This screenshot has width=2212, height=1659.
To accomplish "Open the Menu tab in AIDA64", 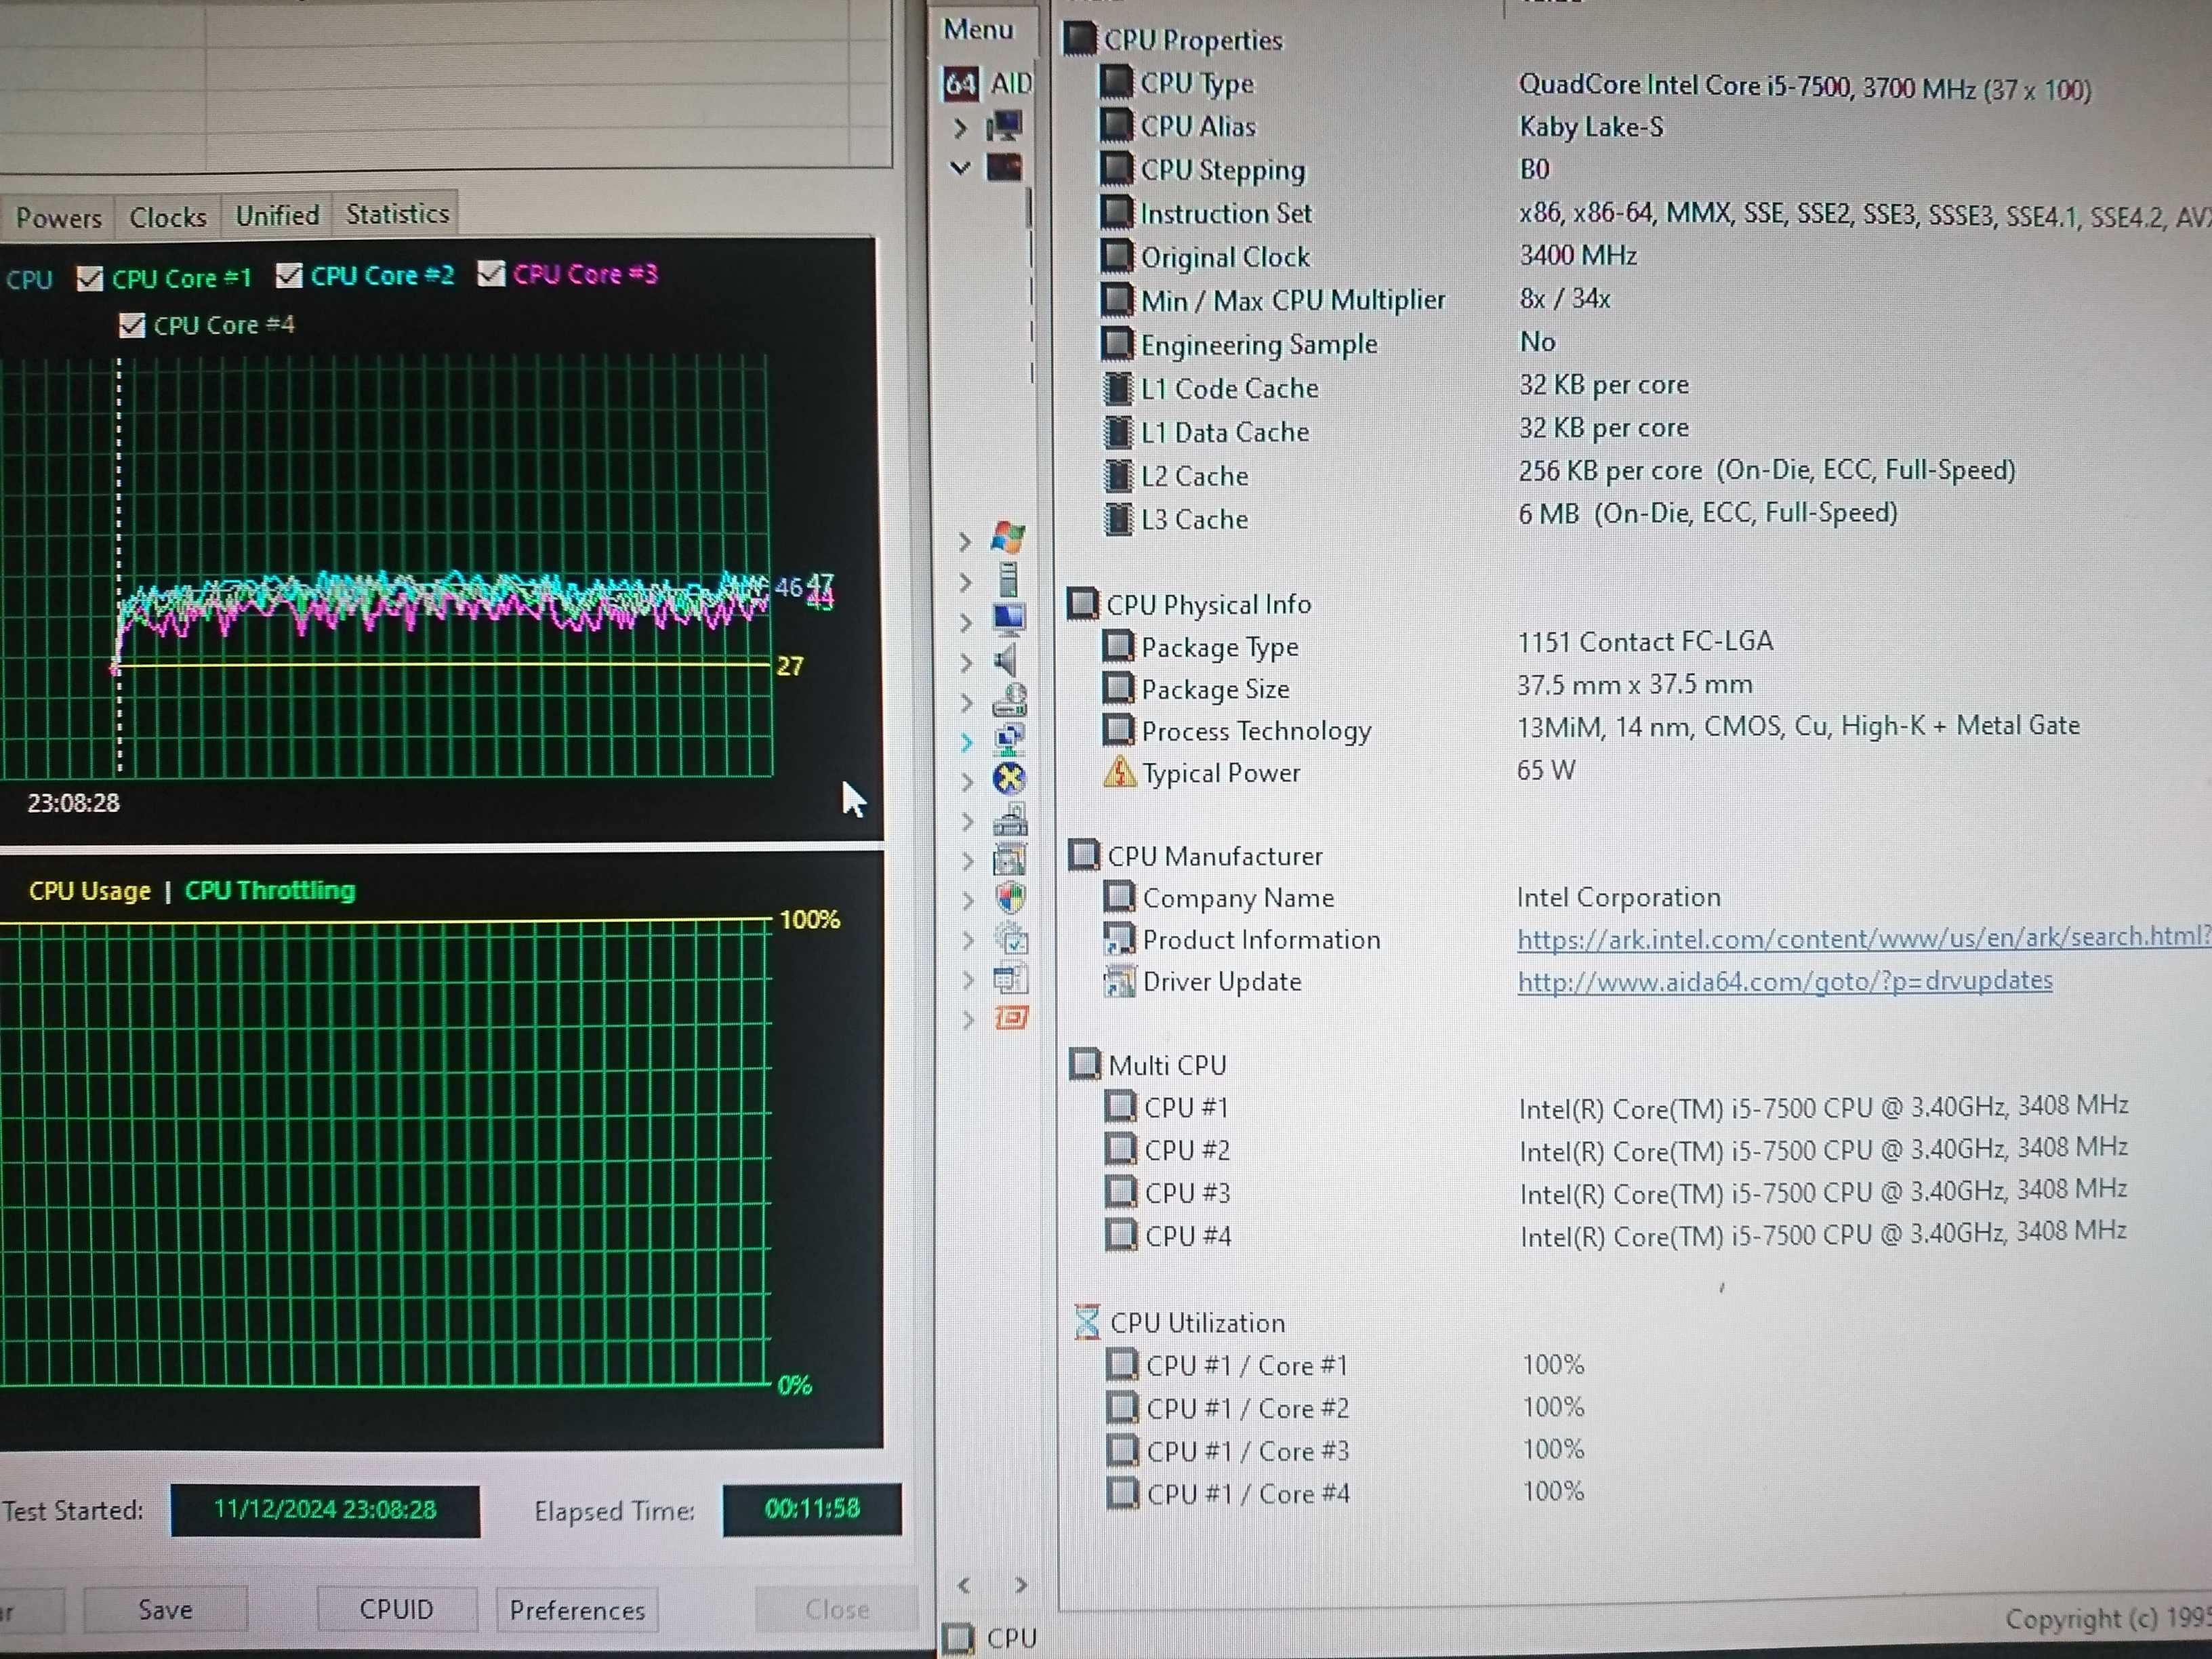I will [x=978, y=29].
